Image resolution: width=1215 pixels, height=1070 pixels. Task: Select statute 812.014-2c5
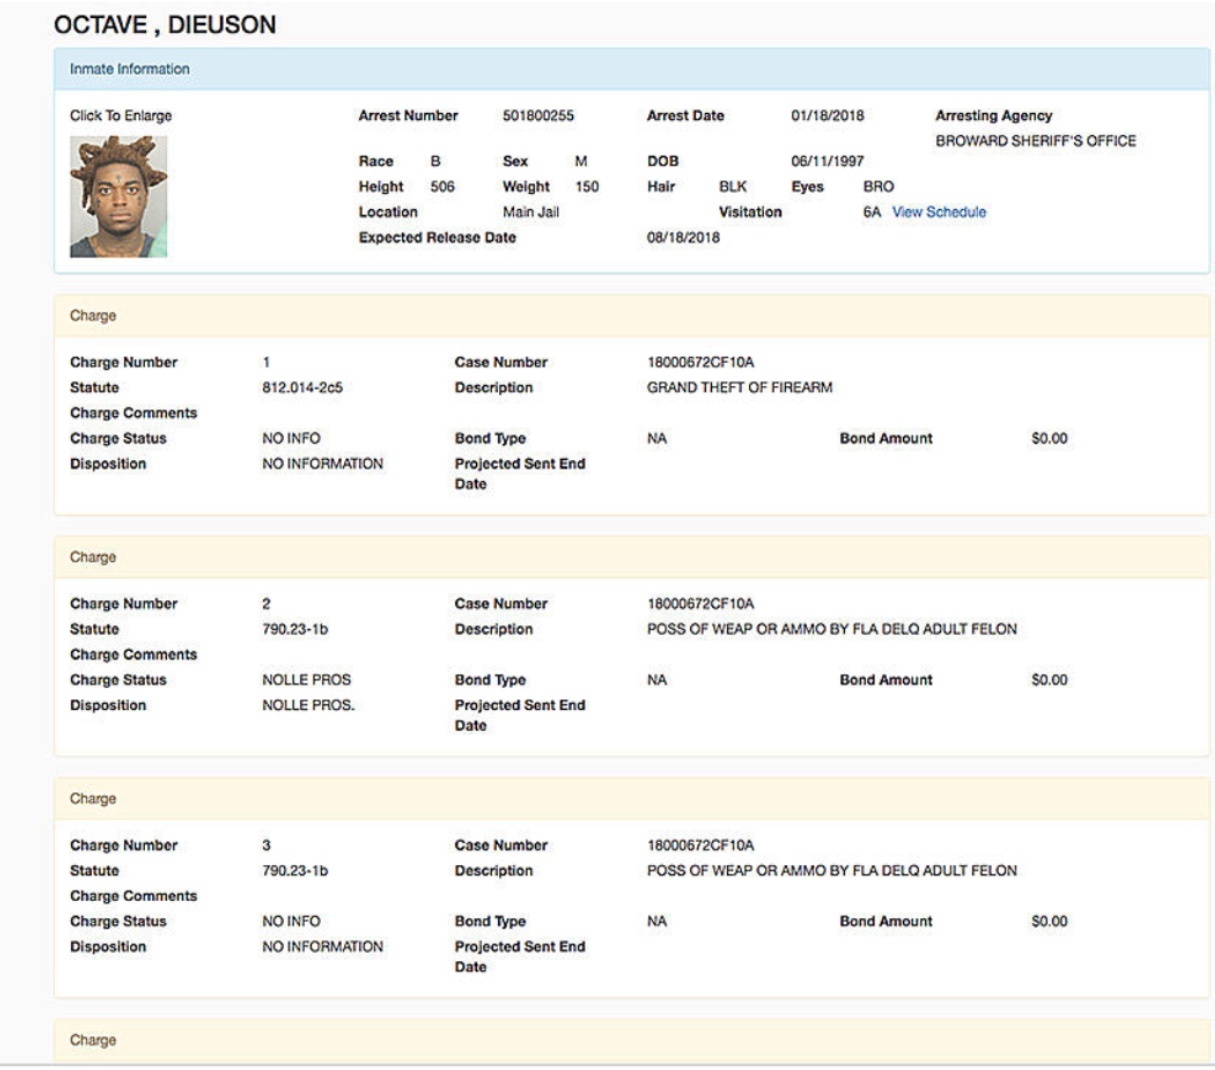coord(302,388)
